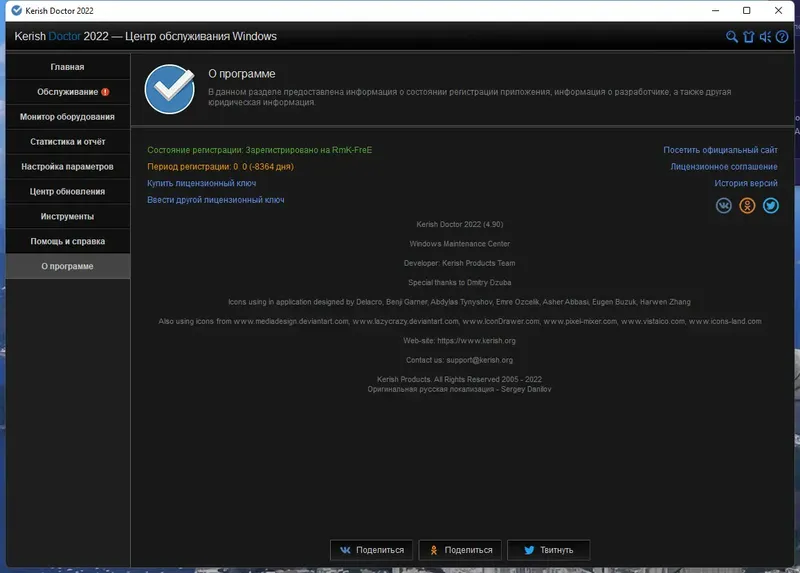Image resolution: width=800 pixels, height=573 pixels.
Task: Click Ввести другой лицензионный ключ
Action: coord(216,200)
